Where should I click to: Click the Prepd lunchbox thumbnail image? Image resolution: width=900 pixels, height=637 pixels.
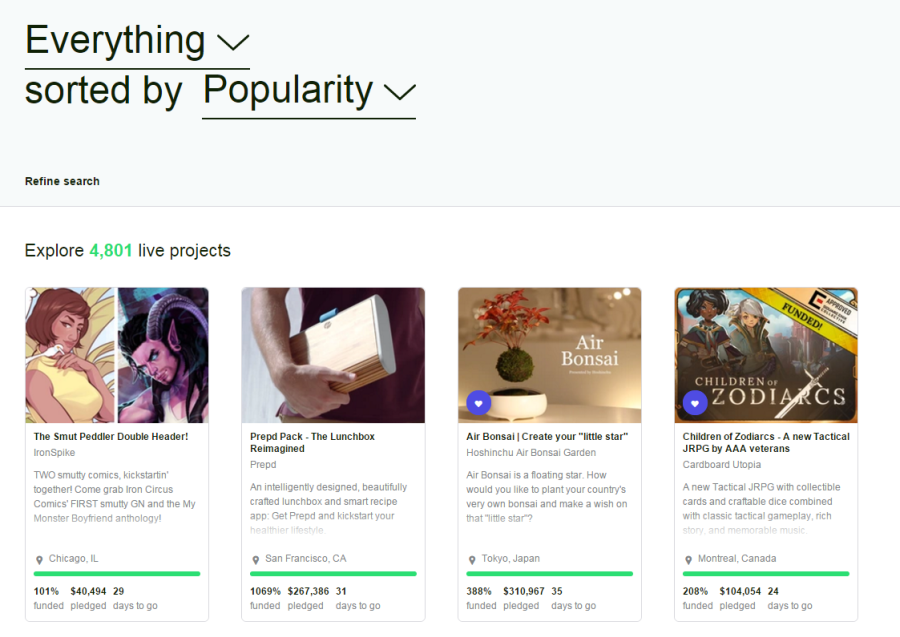click(x=333, y=355)
